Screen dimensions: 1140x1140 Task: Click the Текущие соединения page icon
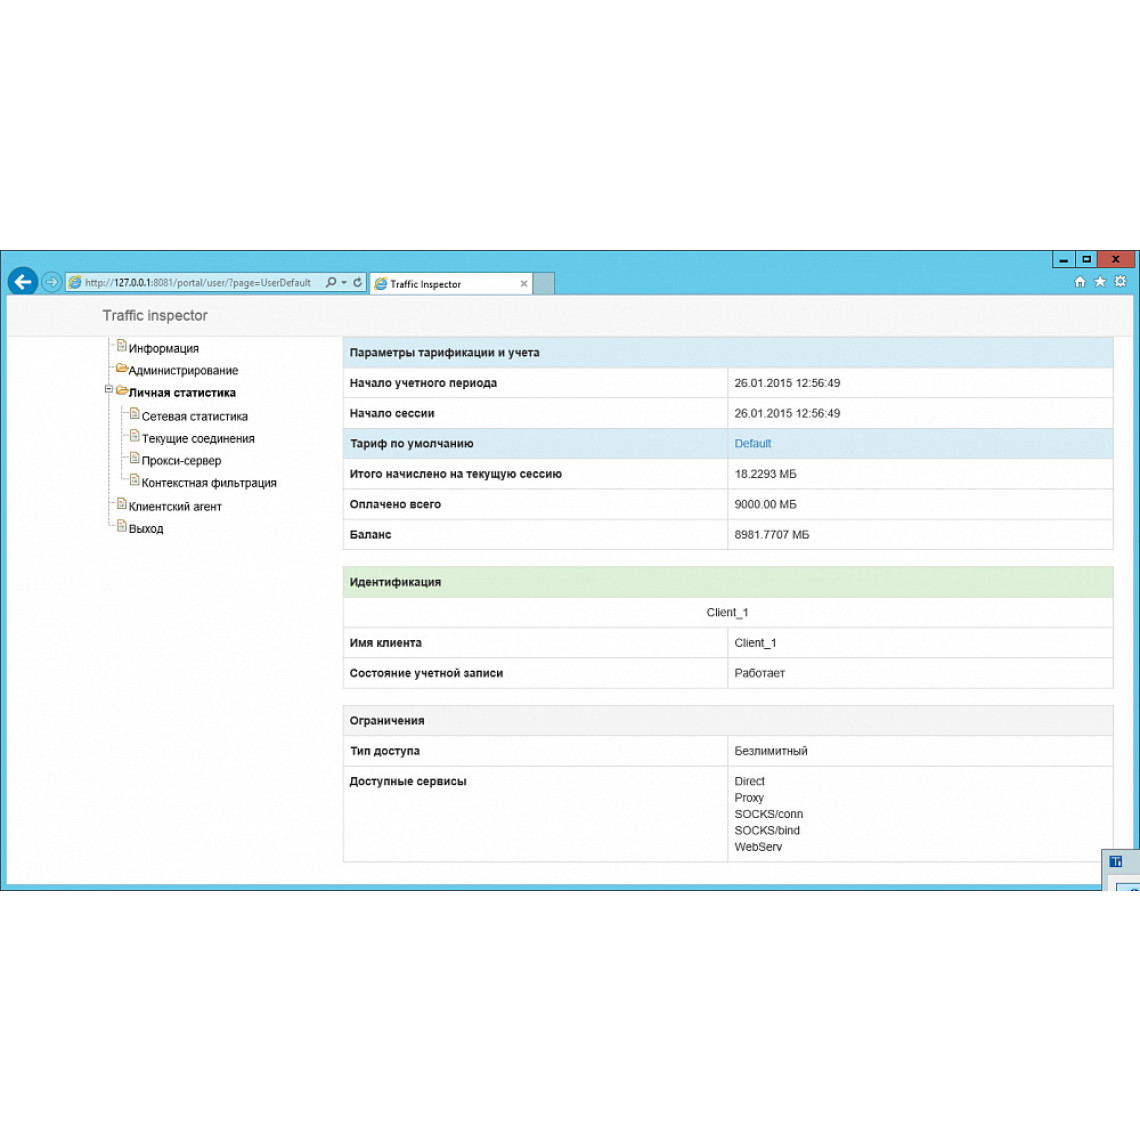[135, 436]
